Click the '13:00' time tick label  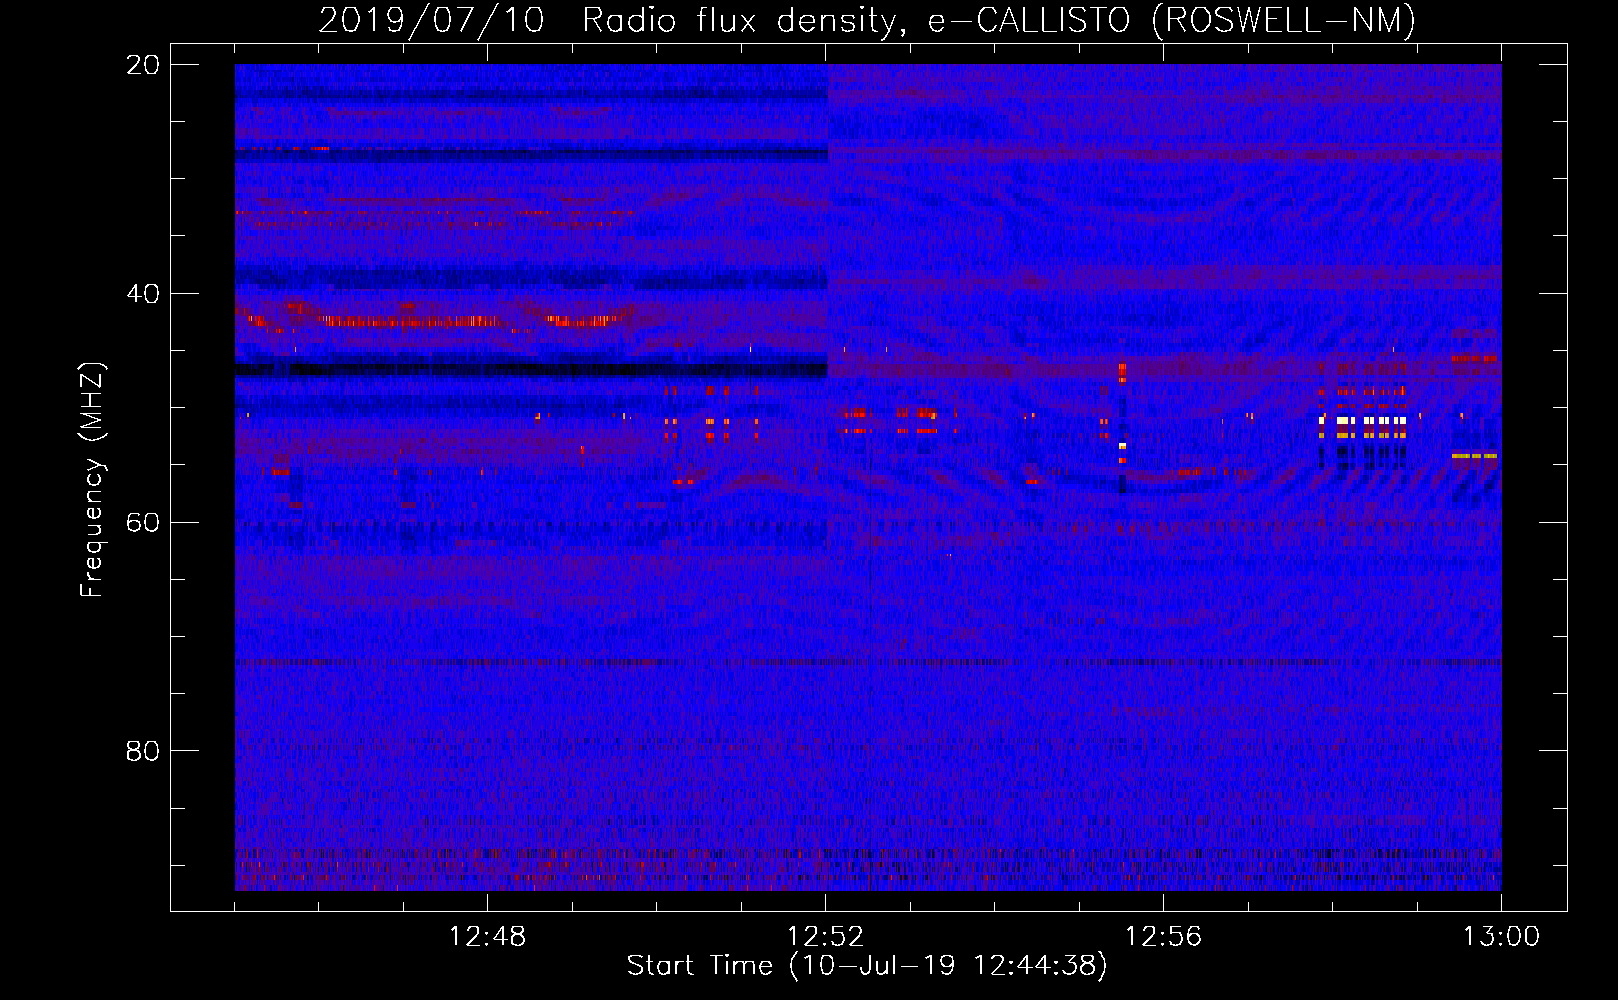pyautogui.click(x=1501, y=937)
